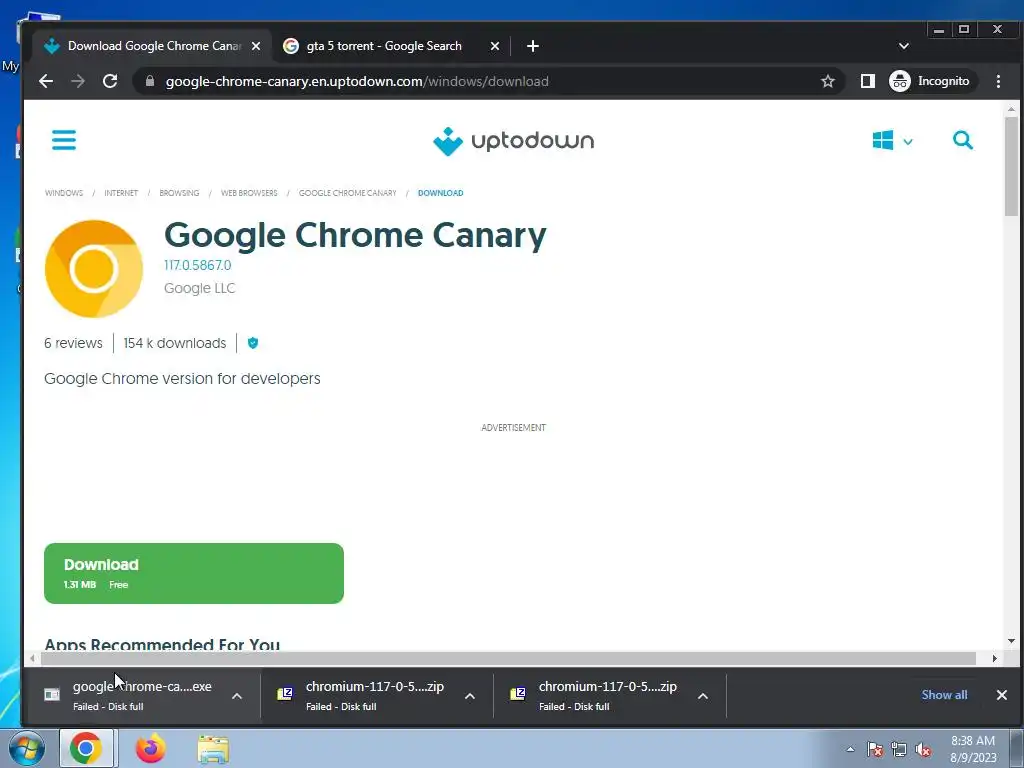1024x768 pixels.
Task: Open version 117.0.5867.0 link
Action: click(197, 265)
